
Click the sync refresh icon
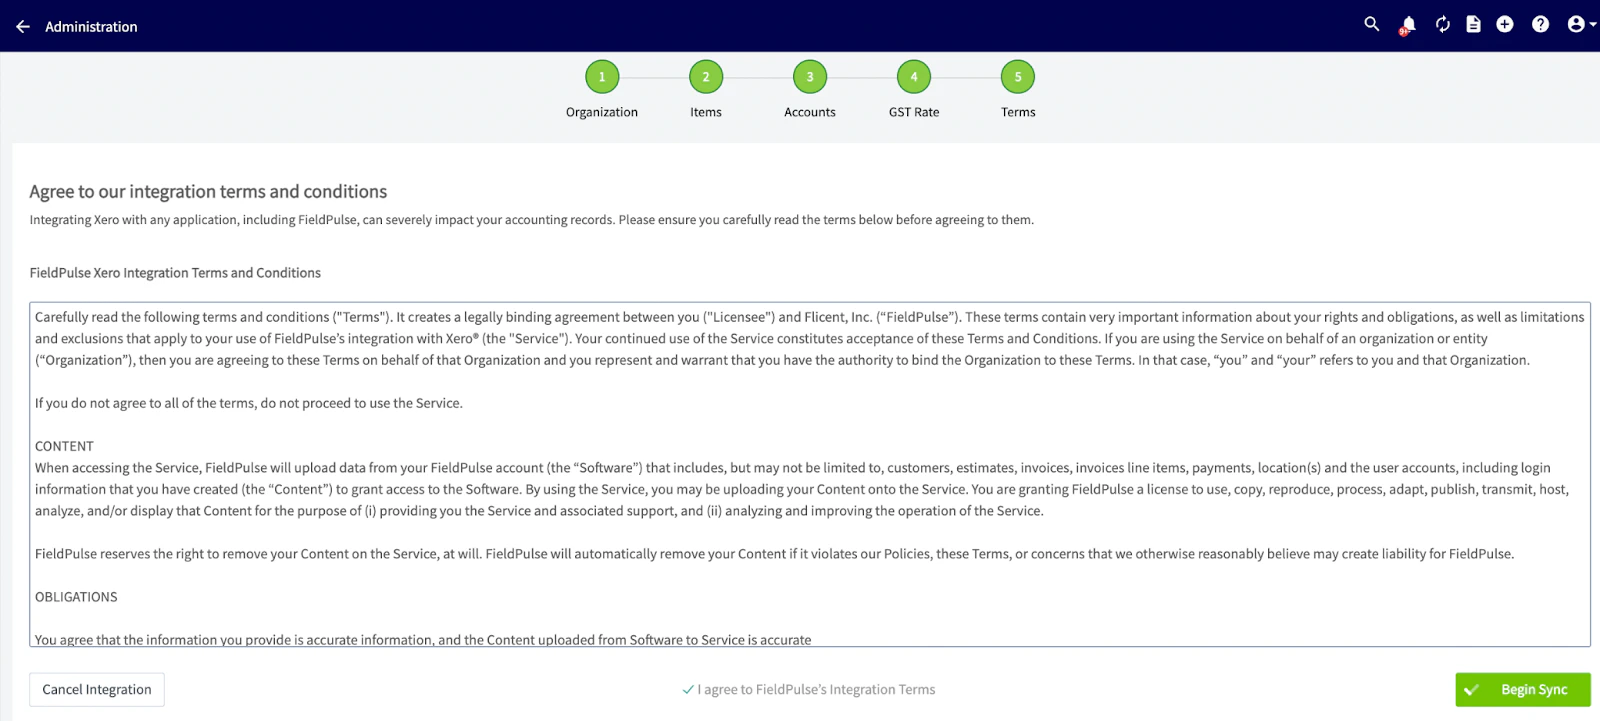[x=1442, y=24]
